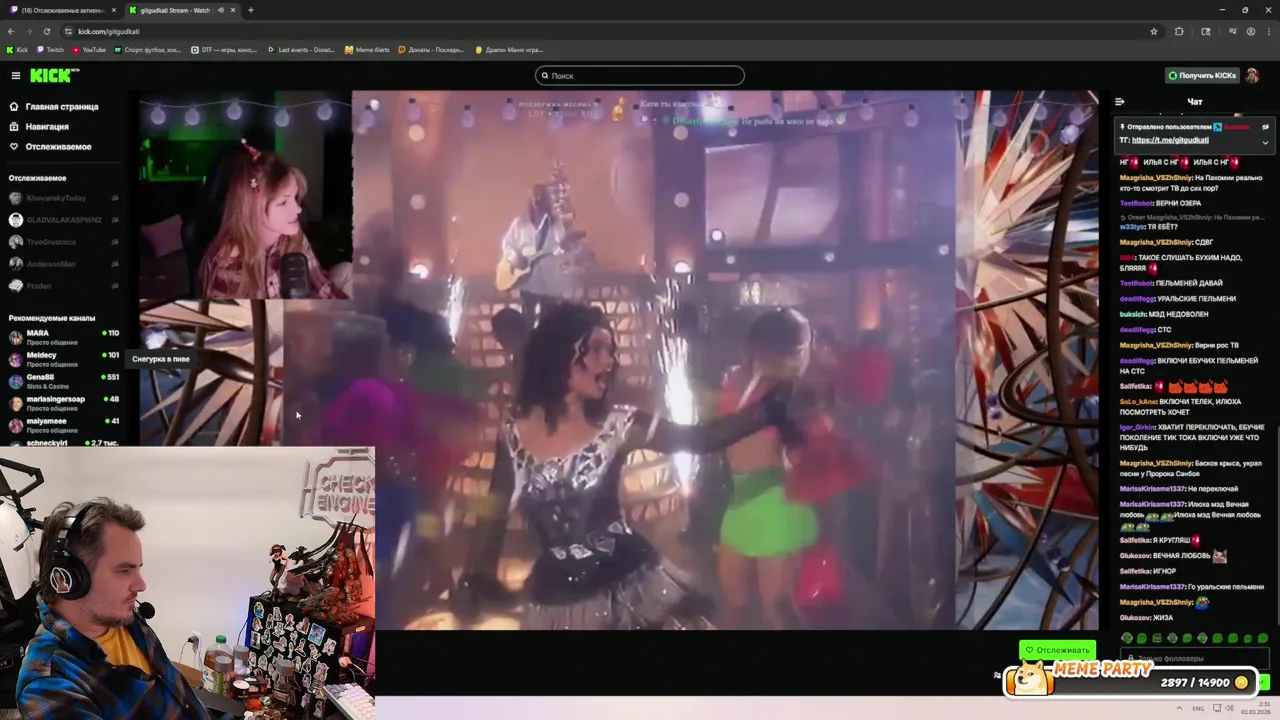The width and height of the screenshot is (1280, 720).
Task: Open the browser three-dot menu
Action: click(1267, 31)
